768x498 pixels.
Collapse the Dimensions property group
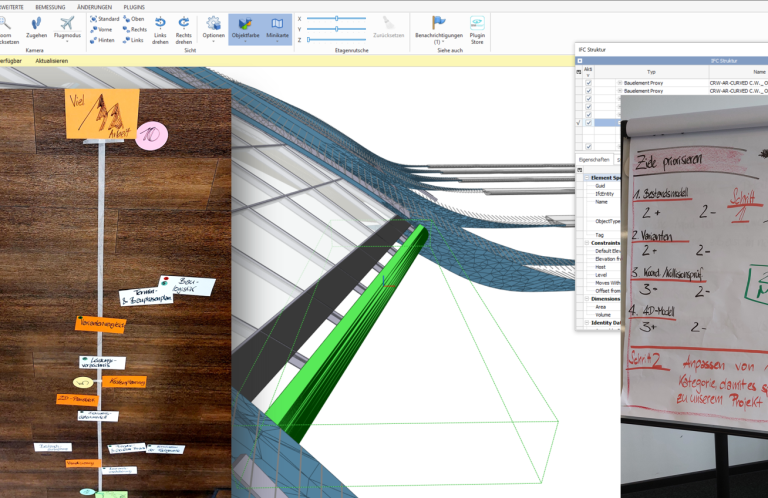point(587,299)
